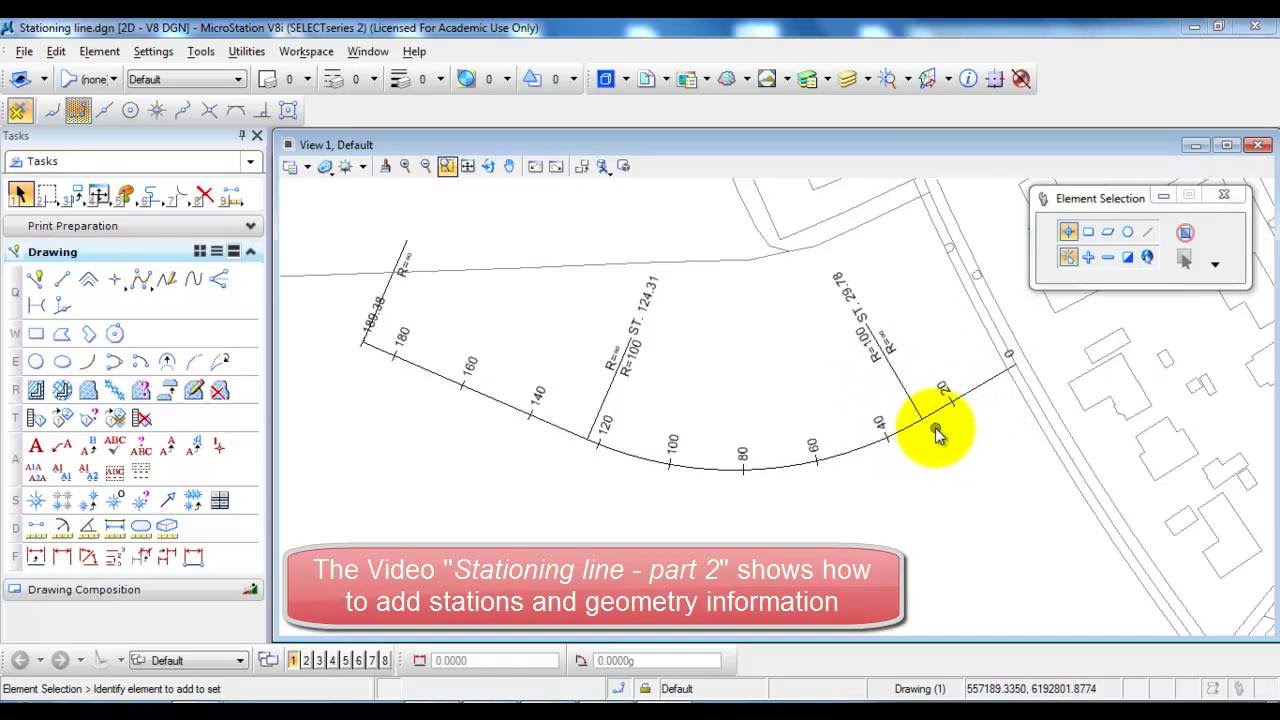This screenshot has width=1280, height=720.
Task: Click the Update View paintbrush icon
Action: (x=385, y=167)
